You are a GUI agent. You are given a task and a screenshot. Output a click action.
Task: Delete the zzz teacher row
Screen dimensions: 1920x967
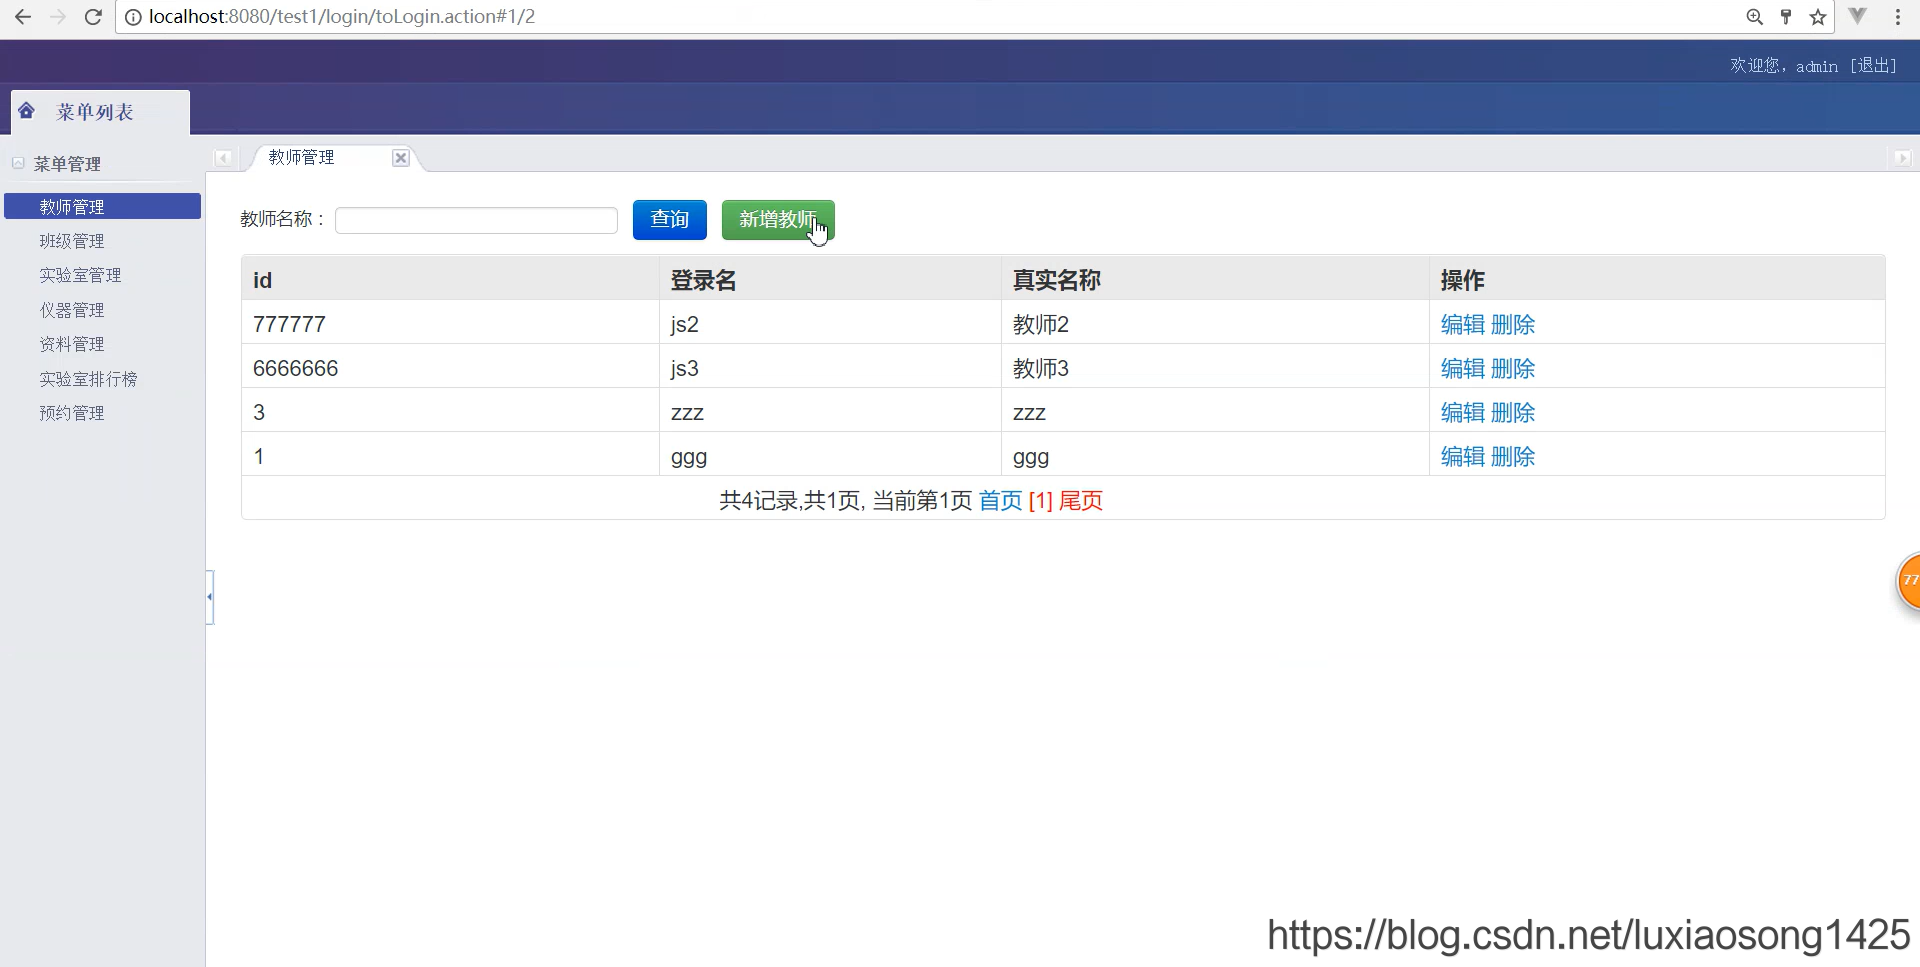[x=1512, y=412]
